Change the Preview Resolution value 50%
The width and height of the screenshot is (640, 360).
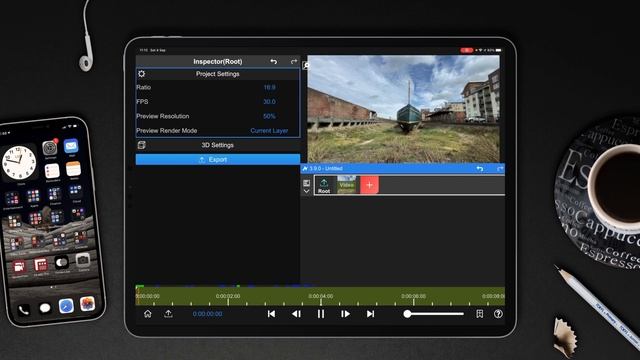(x=269, y=116)
